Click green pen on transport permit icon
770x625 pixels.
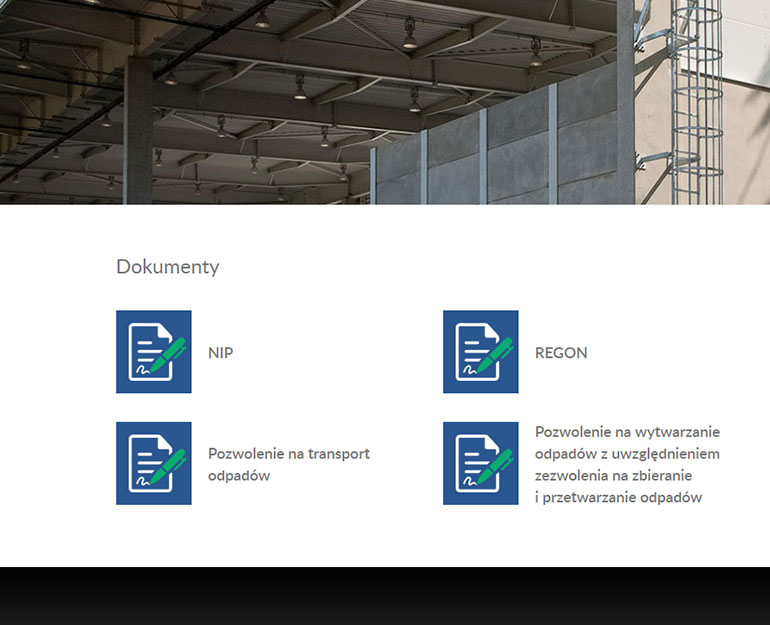[x=168, y=466]
